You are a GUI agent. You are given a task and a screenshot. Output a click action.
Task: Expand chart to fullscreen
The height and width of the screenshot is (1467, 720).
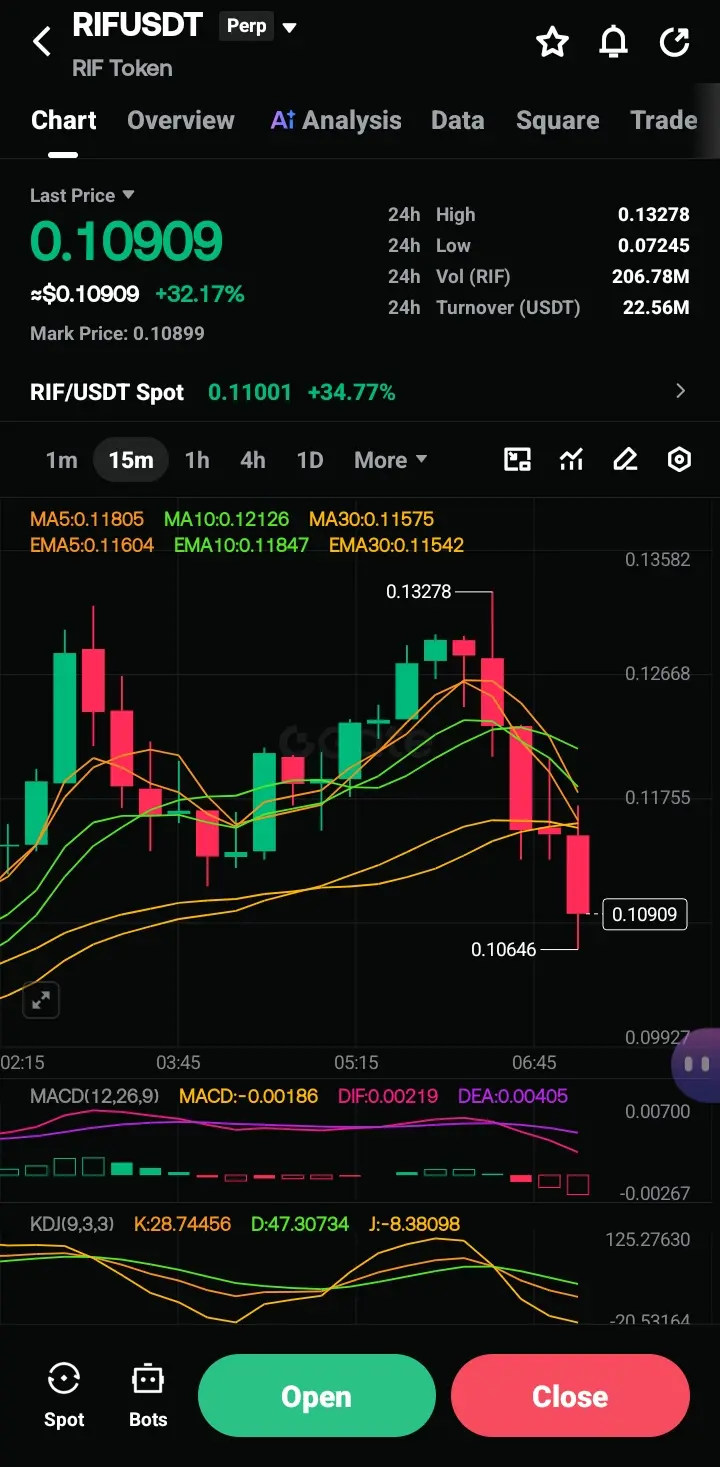click(41, 999)
